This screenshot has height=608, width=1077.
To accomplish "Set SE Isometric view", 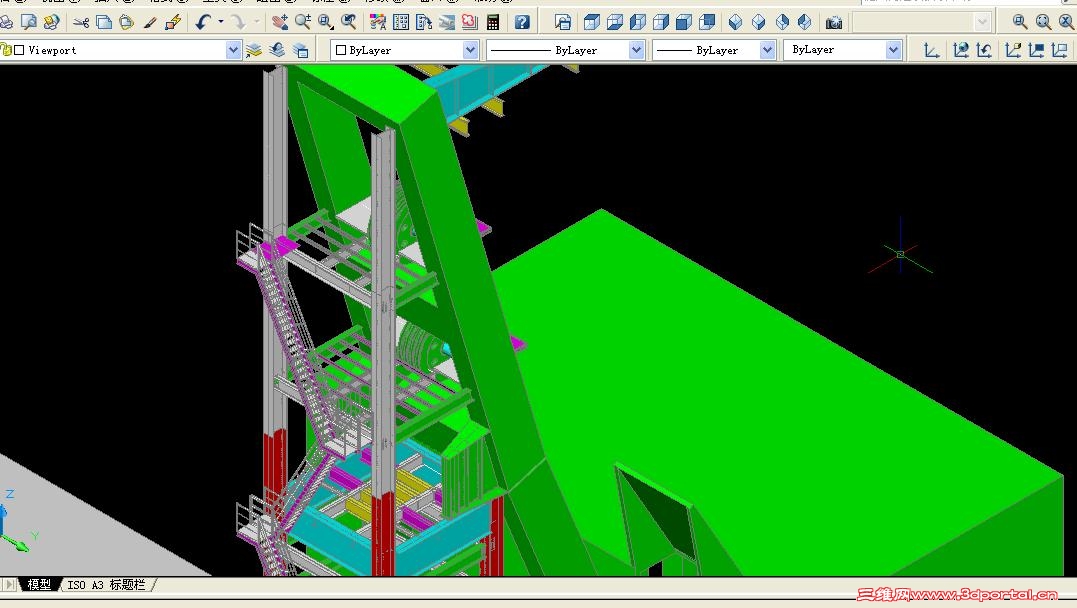I will click(758, 23).
